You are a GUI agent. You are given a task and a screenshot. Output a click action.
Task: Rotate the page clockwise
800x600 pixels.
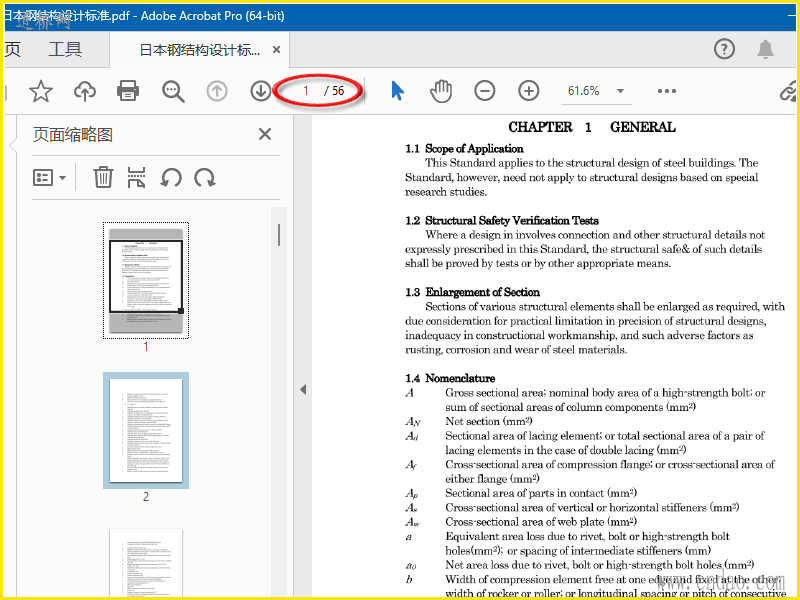[x=205, y=178]
